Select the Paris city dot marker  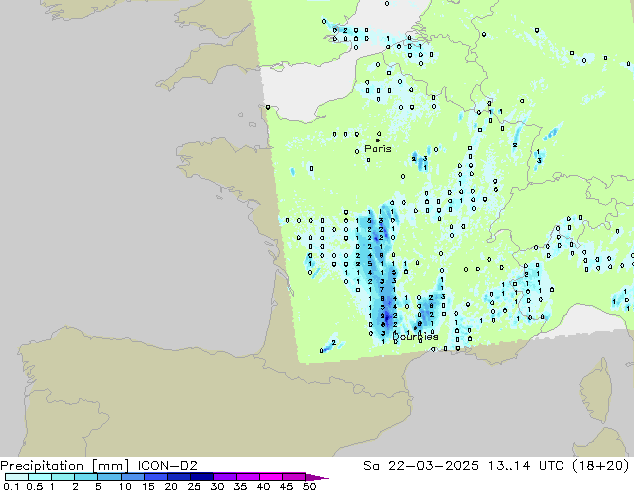pyautogui.click(x=378, y=140)
